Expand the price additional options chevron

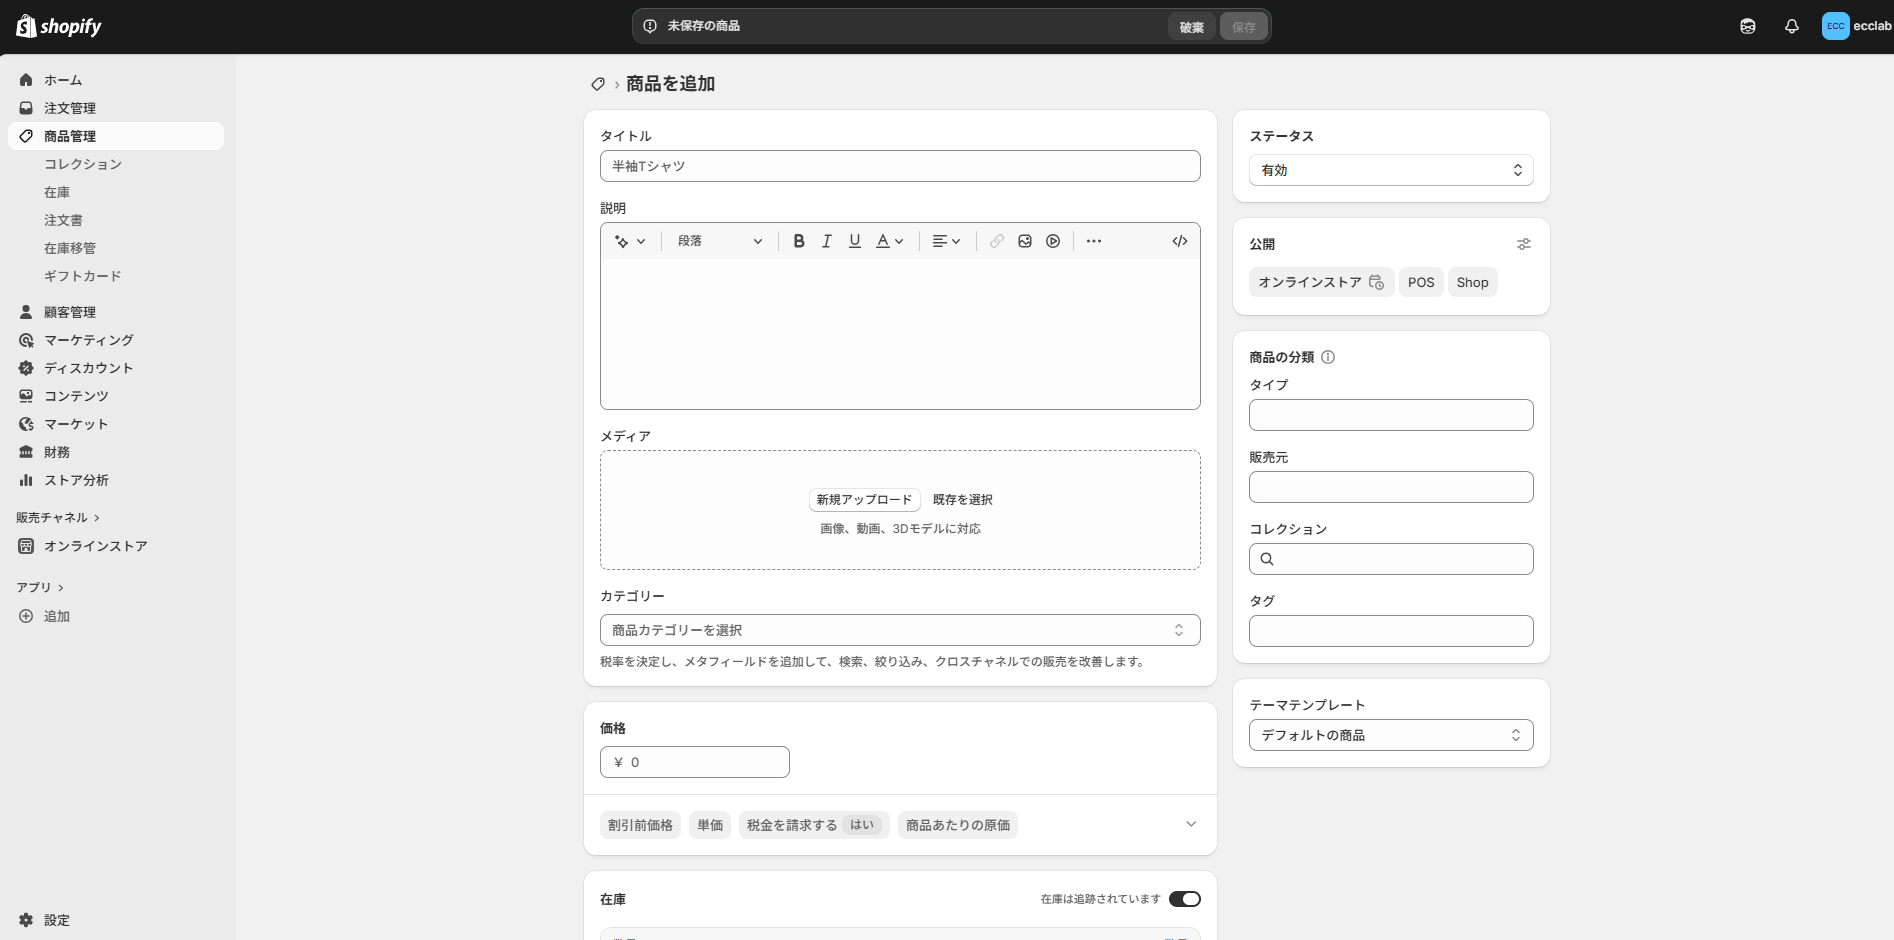click(1190, 824)
